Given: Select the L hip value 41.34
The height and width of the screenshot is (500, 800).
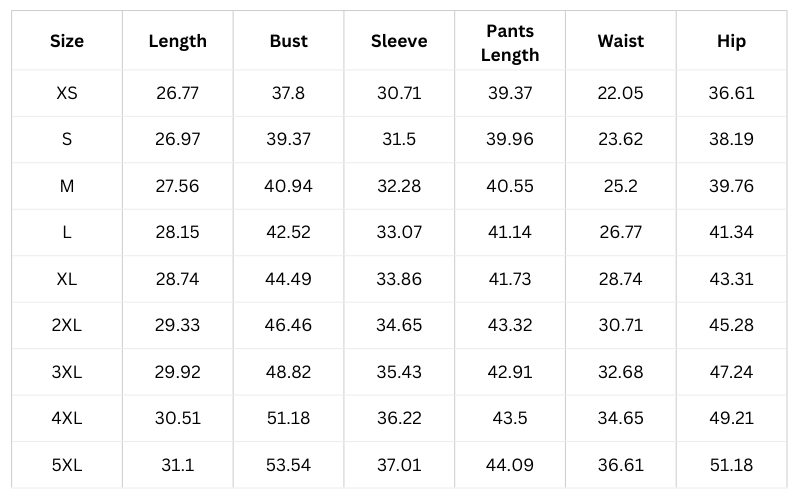Looking at the screenshot, I should pos(731,232).
